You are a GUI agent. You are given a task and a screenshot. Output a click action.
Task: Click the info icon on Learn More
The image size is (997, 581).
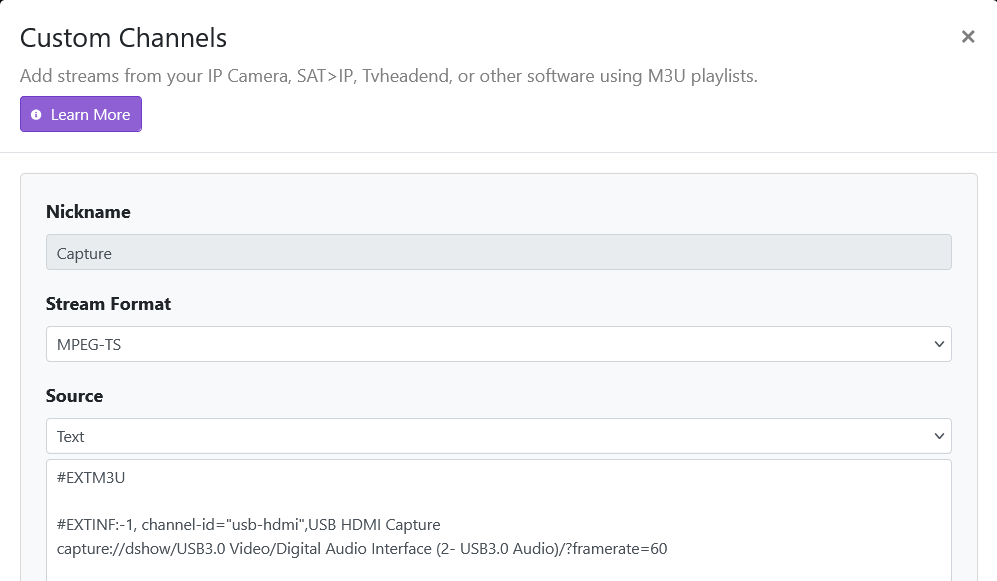[36, 114]
